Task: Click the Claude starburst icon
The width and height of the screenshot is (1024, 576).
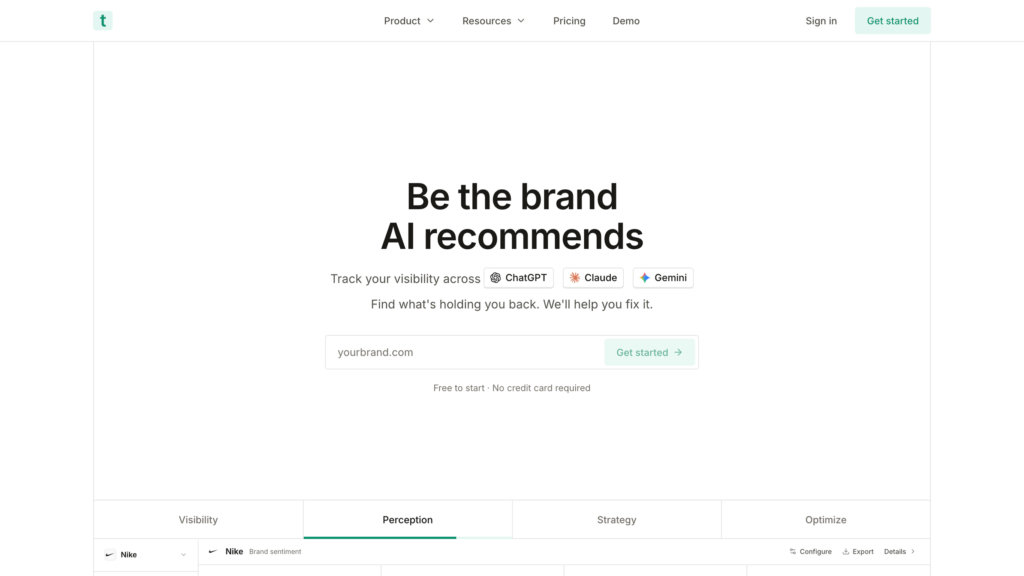Action: tap(575, 278)
